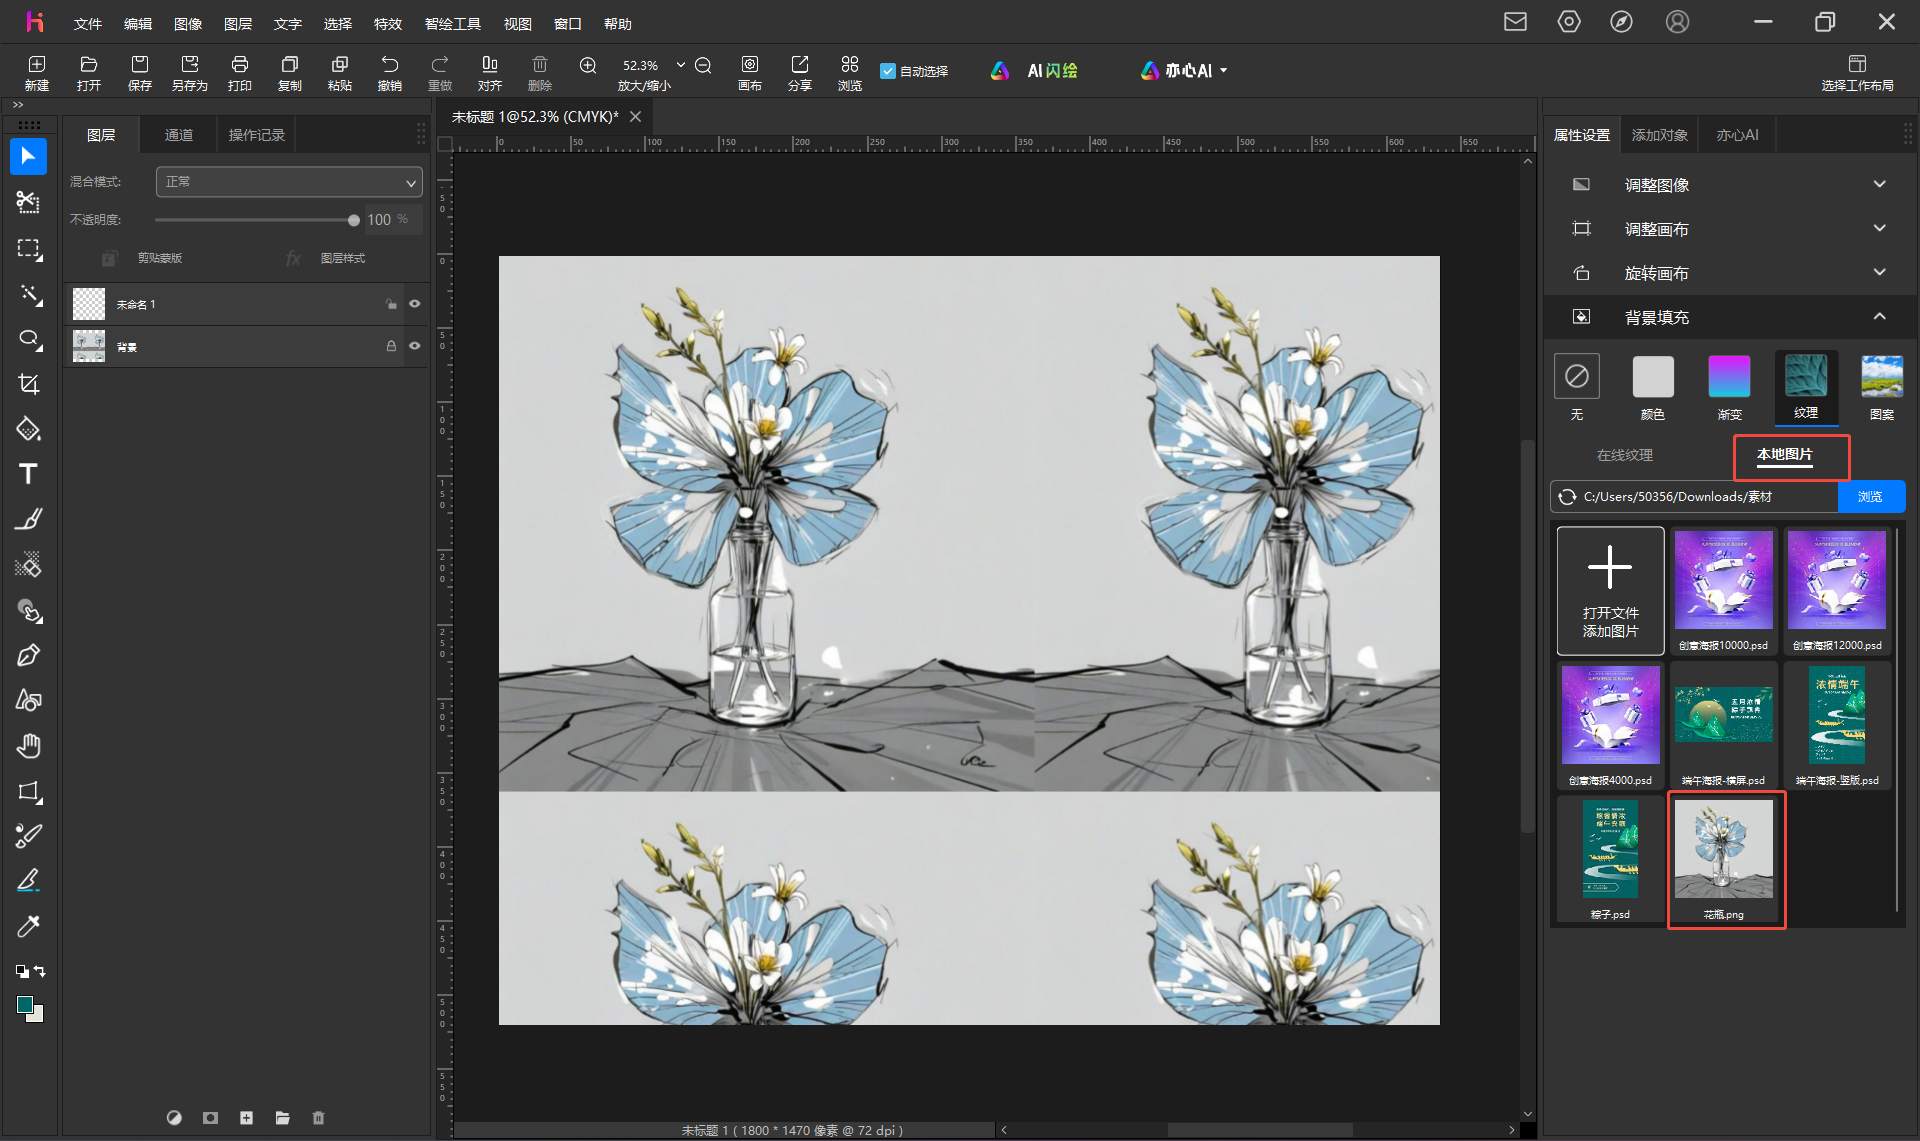Viewport: 1920px width, 1141px height.
Task: Switch to the 操作记录 tab
Action: click(257, 135)
